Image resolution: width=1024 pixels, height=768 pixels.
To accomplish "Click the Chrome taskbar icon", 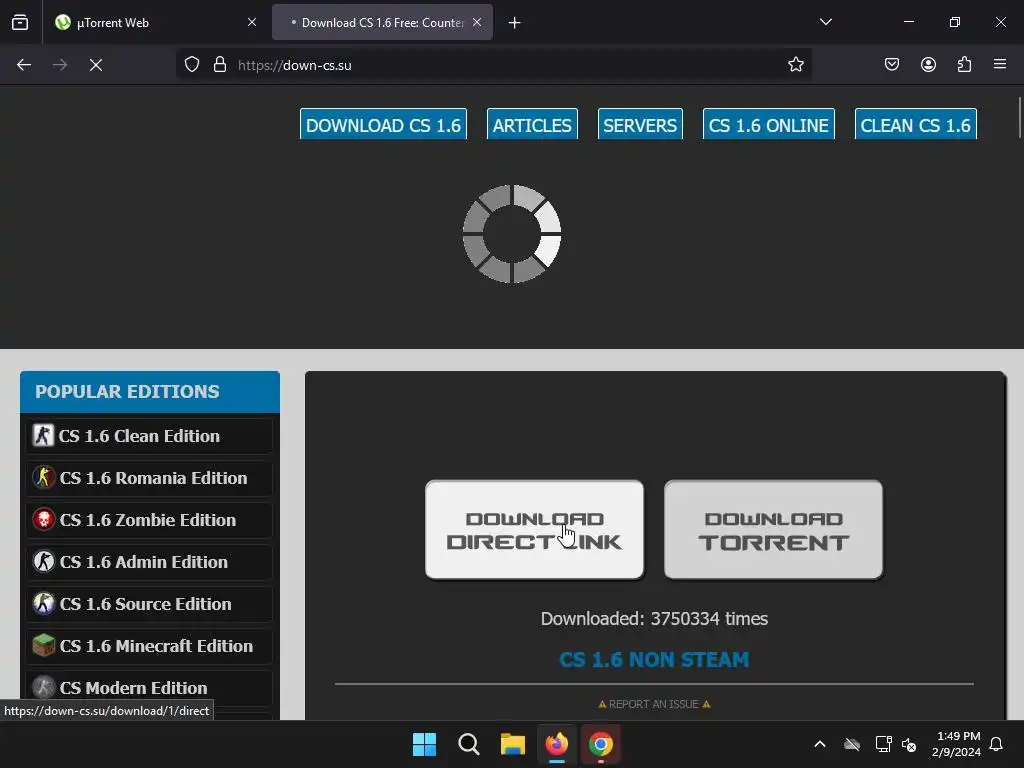I will pyautogui.click(x=601, y=744).
